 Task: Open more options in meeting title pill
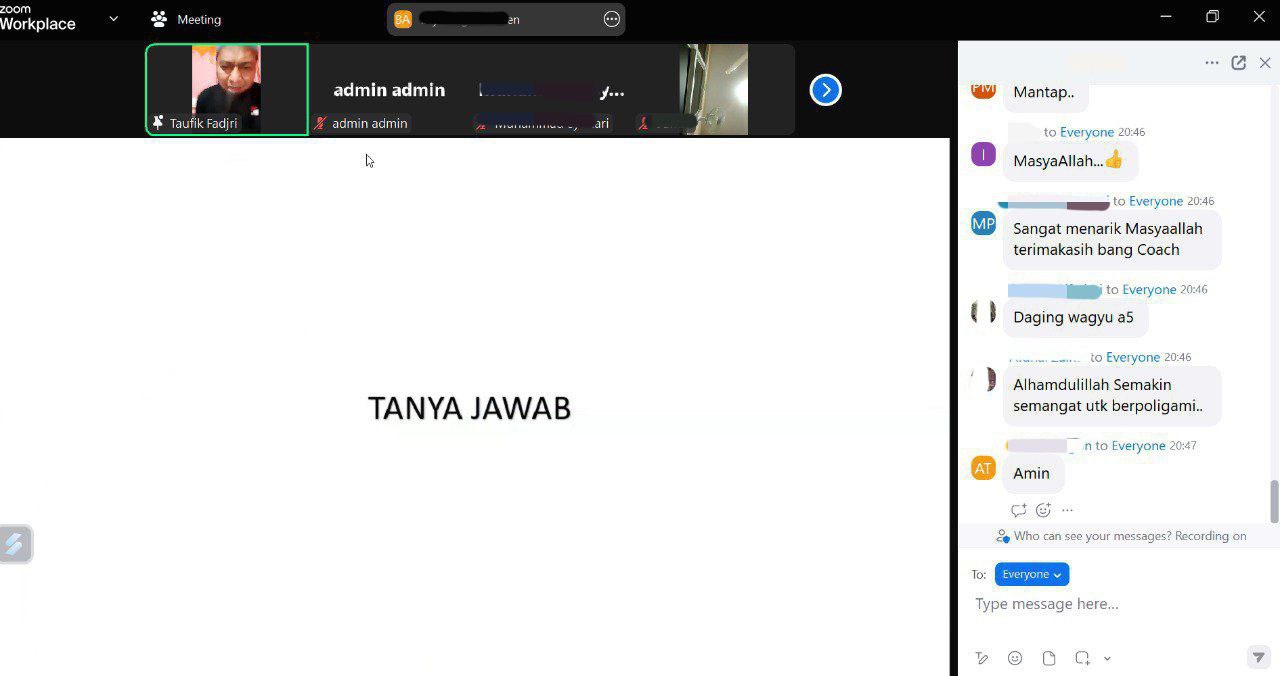pos(612,19)
